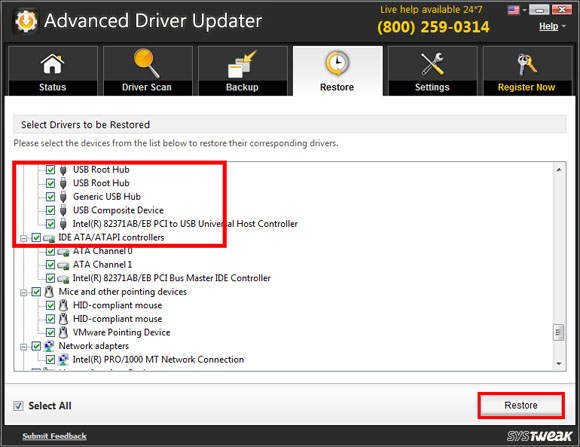This screenshot has height=447, width=580.
Task: Click the scrollbar up arrow
Action: click(559, 169)
